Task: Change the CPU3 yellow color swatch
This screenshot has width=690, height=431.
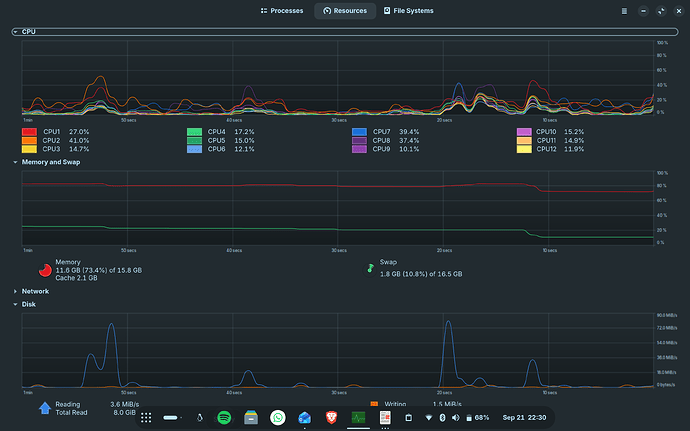Action: [29, 149]
